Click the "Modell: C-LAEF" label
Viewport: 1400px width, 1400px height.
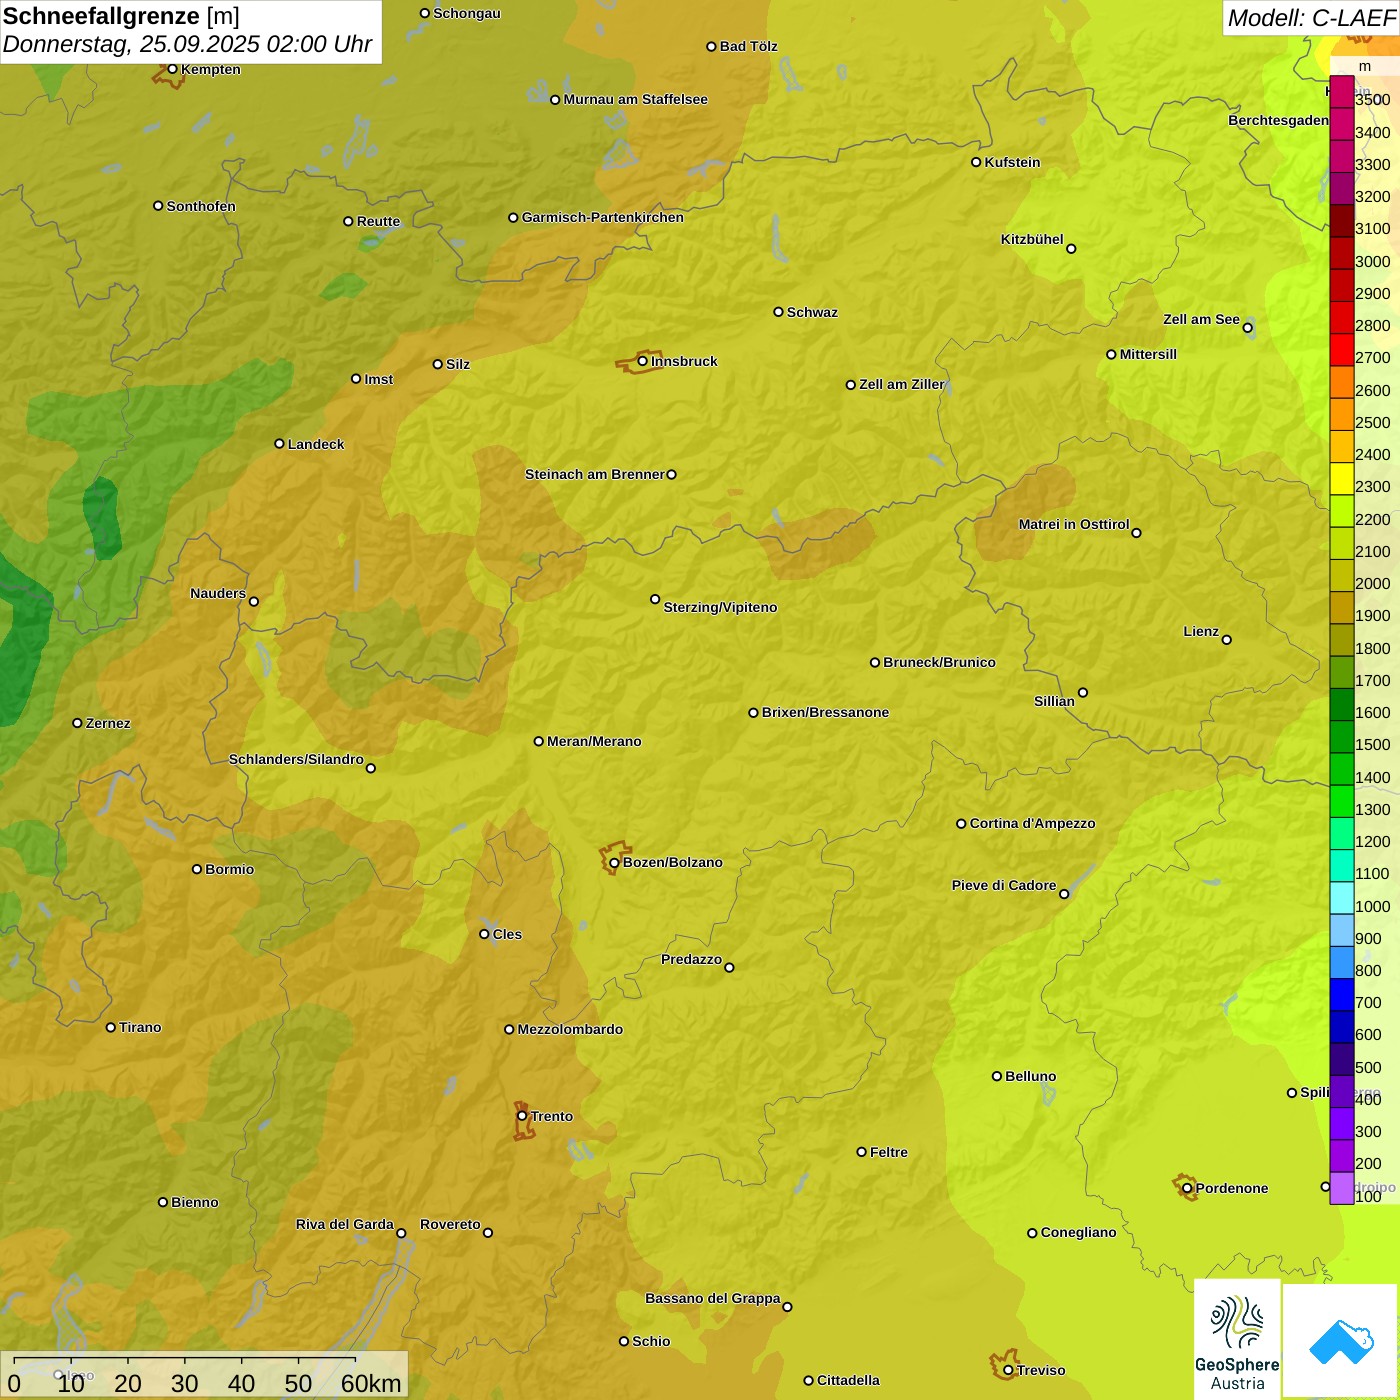[x=1311, y=18]
